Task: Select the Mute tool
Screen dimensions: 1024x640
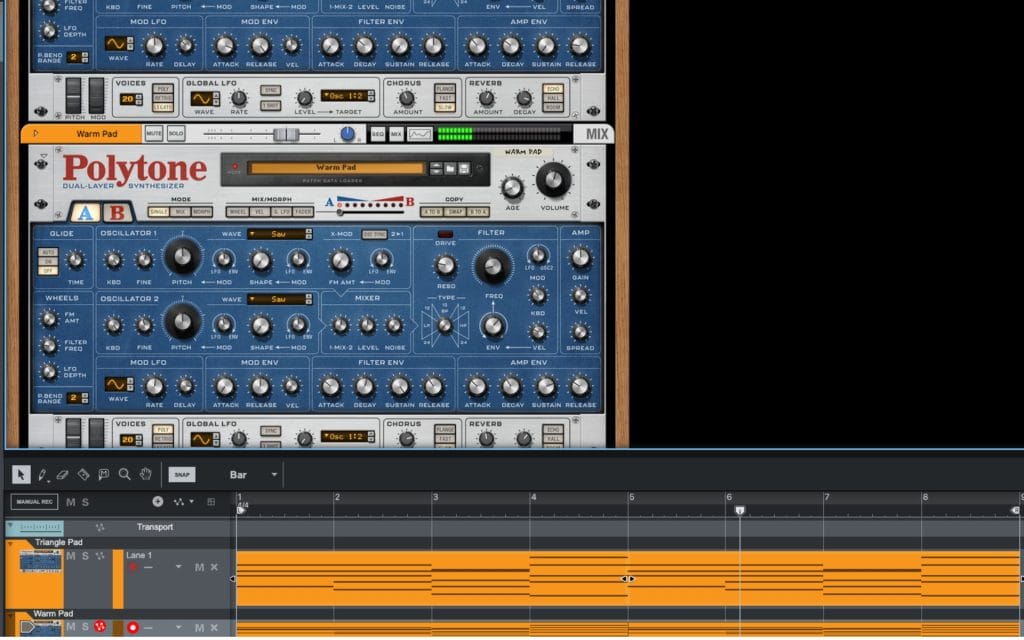Action: point(104,474)
